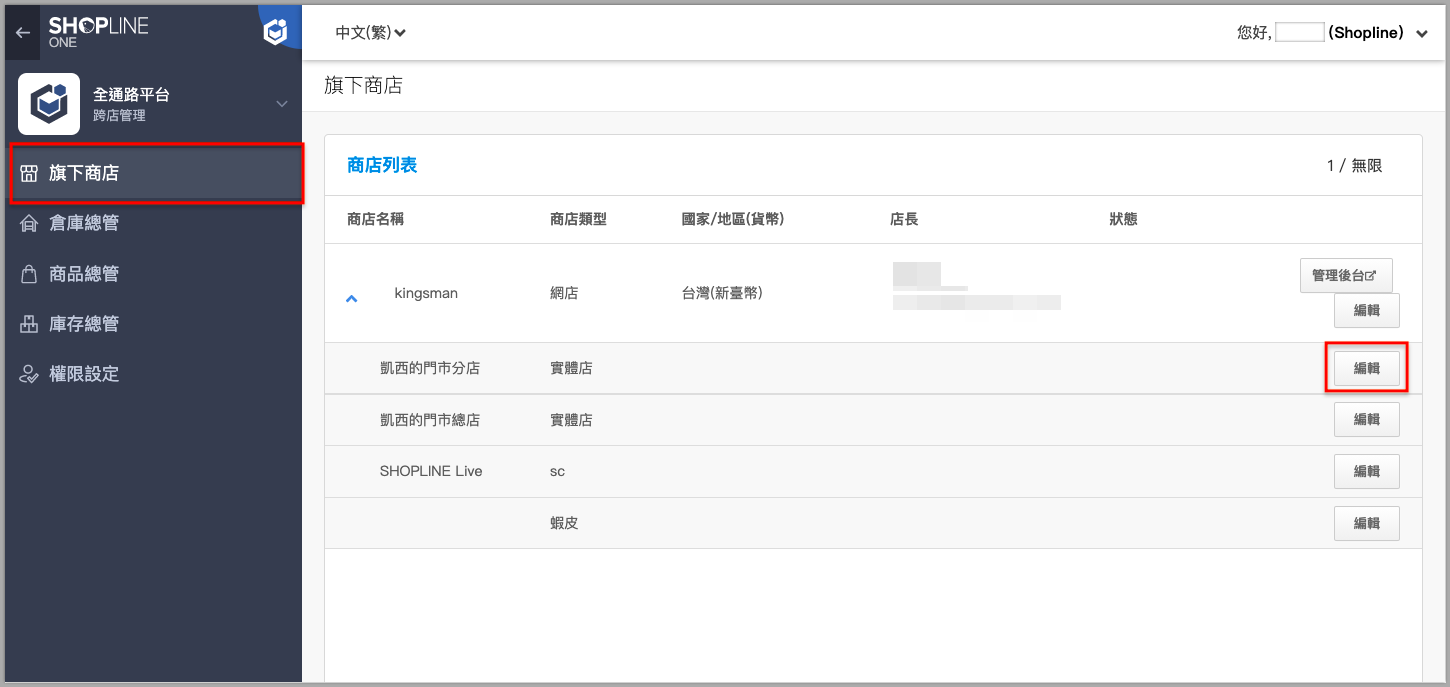Viewport: 1450px width, 687px height.
Task: Collapse the kingsman store row chevron
Action: coord(351,298)
